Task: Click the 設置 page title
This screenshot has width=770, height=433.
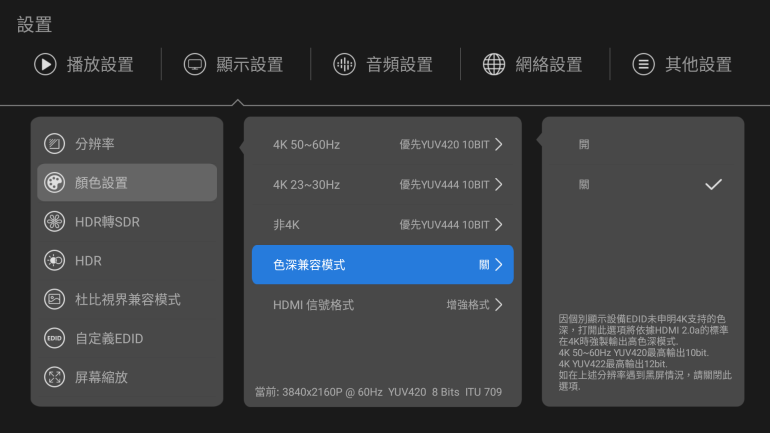Action: (x=34, y=25)
